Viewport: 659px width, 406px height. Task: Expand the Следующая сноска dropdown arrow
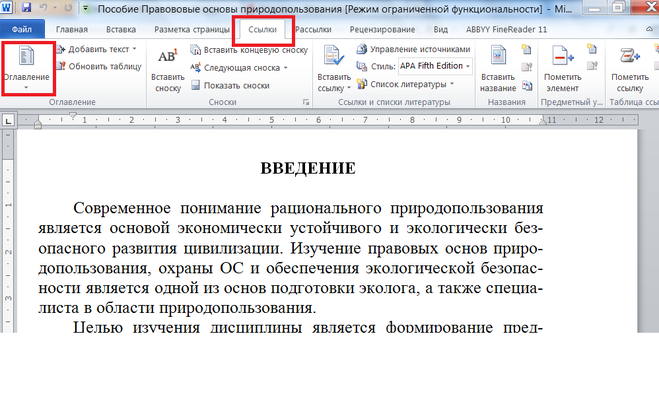click(x=285, y=68)
